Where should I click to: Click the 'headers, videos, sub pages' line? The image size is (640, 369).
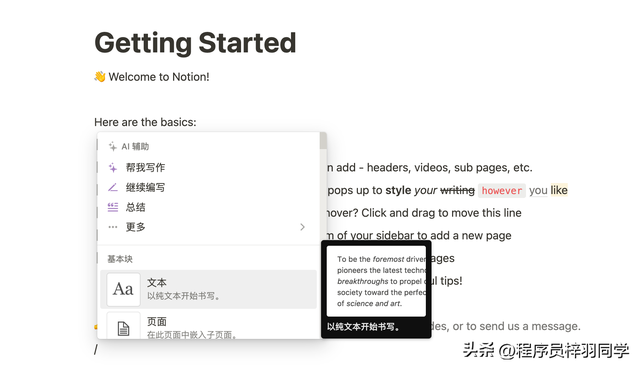pyautogui.click(x=429, y=167)
